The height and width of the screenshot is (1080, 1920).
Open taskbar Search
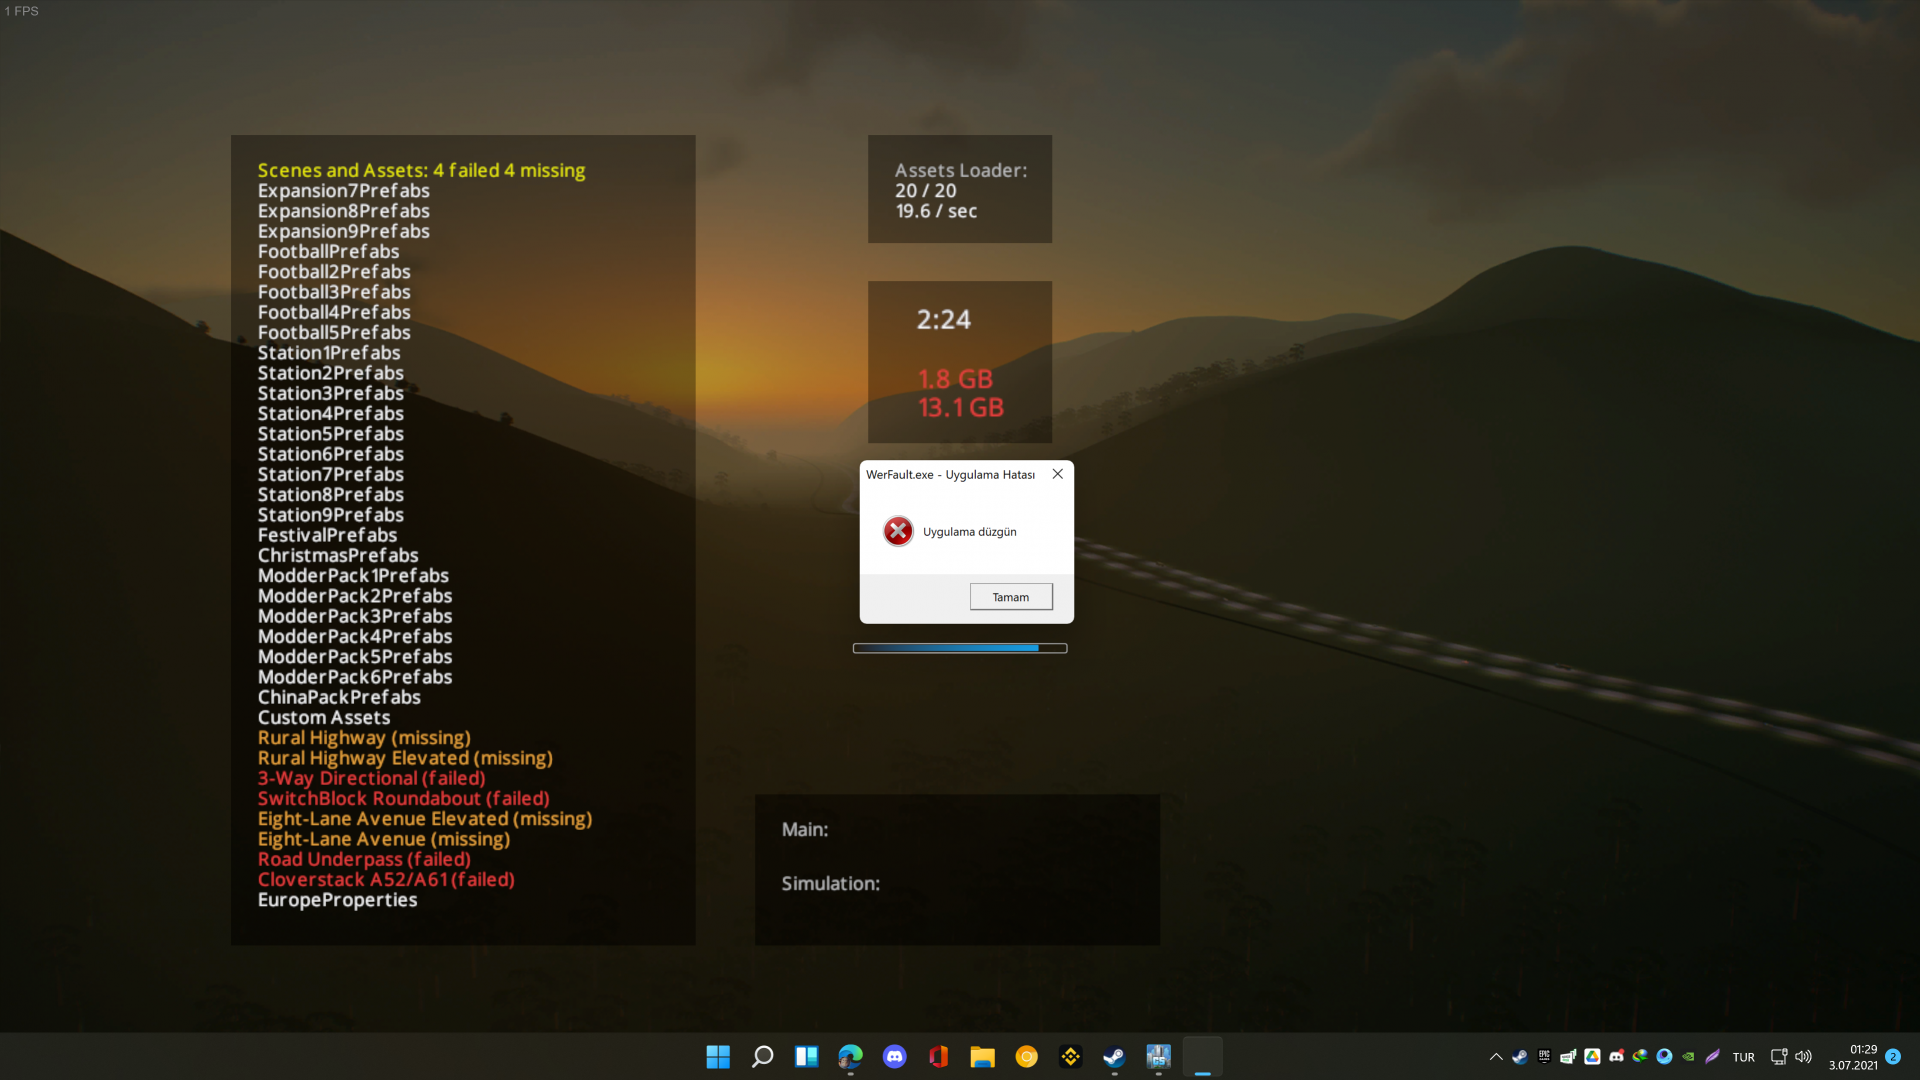click(x=762, y=1057)
